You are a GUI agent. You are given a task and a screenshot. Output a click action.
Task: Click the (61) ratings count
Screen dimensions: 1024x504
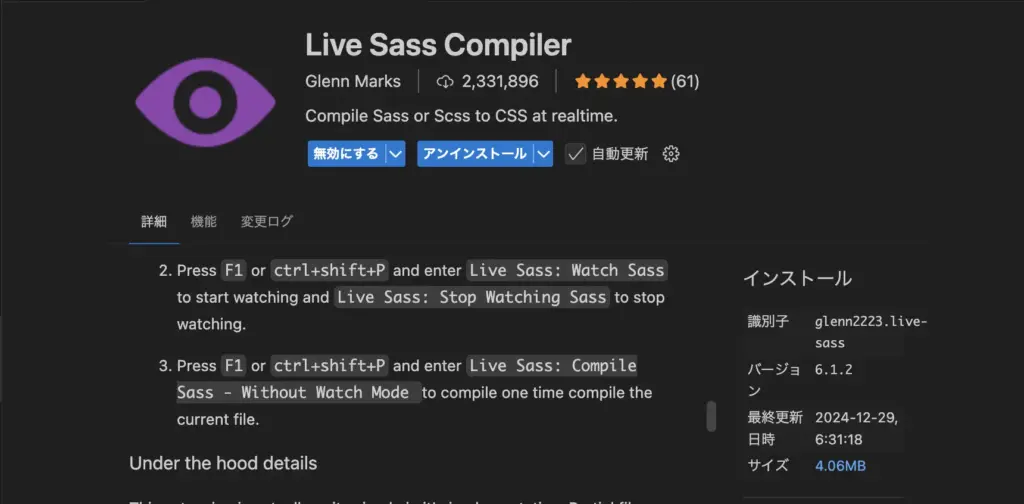(685, 82)
